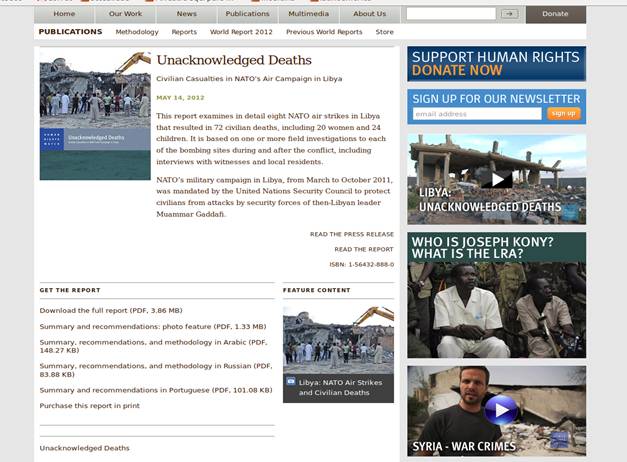Click the ISBN: 1-56432-888-0 text
Image resolution: width=627 pixels, height=462 pixels.
pyautogui.click(x=361, y=264)
